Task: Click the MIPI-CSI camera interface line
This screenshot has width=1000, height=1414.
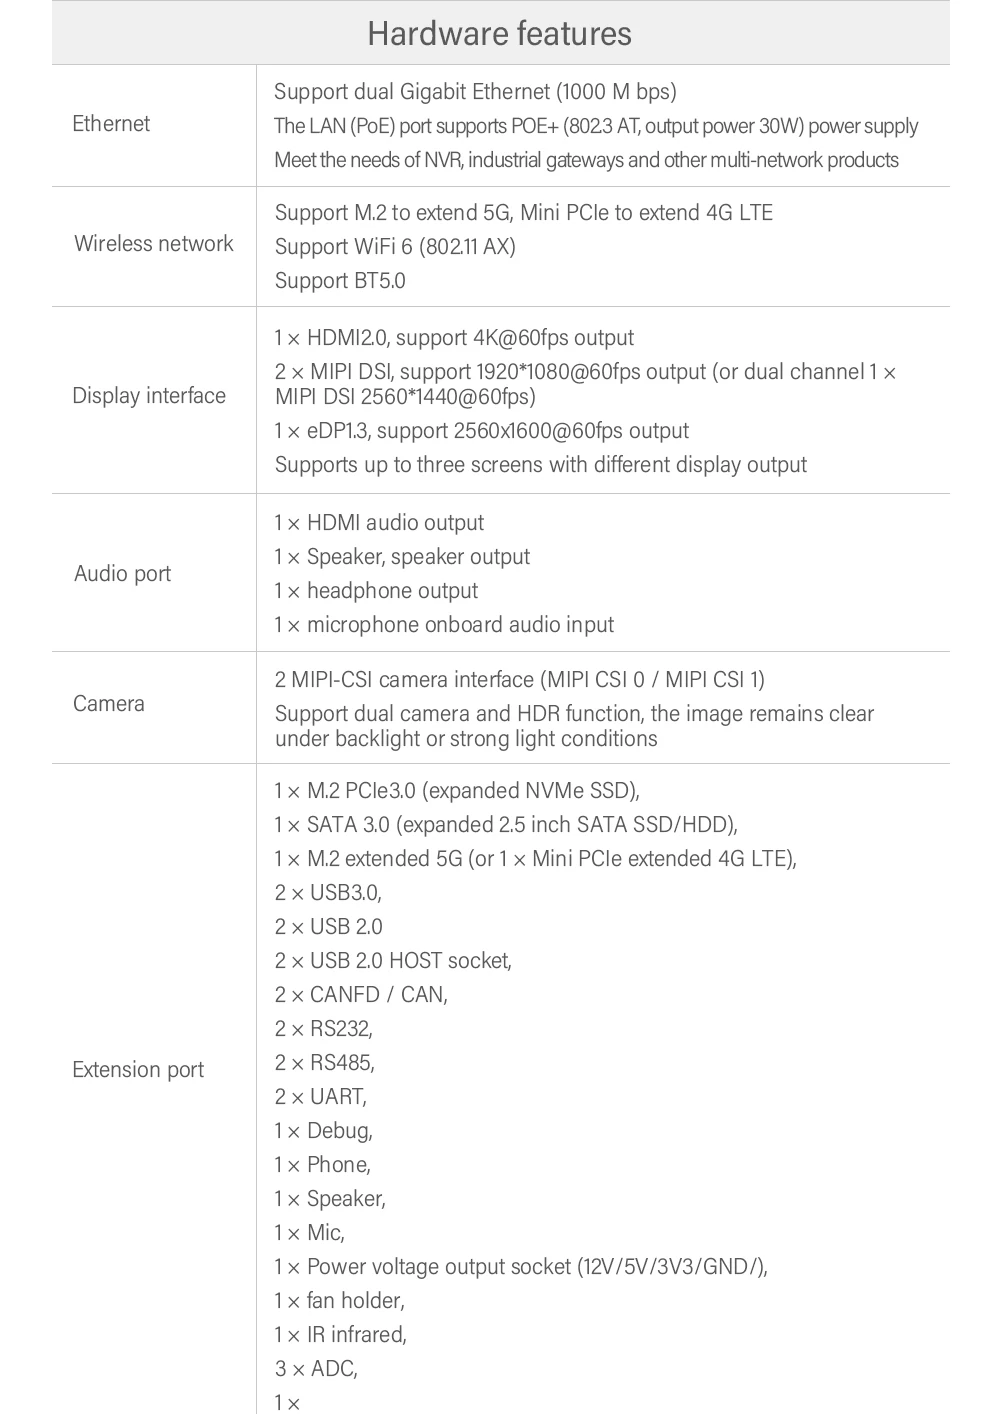Action: tap(519, 680)
